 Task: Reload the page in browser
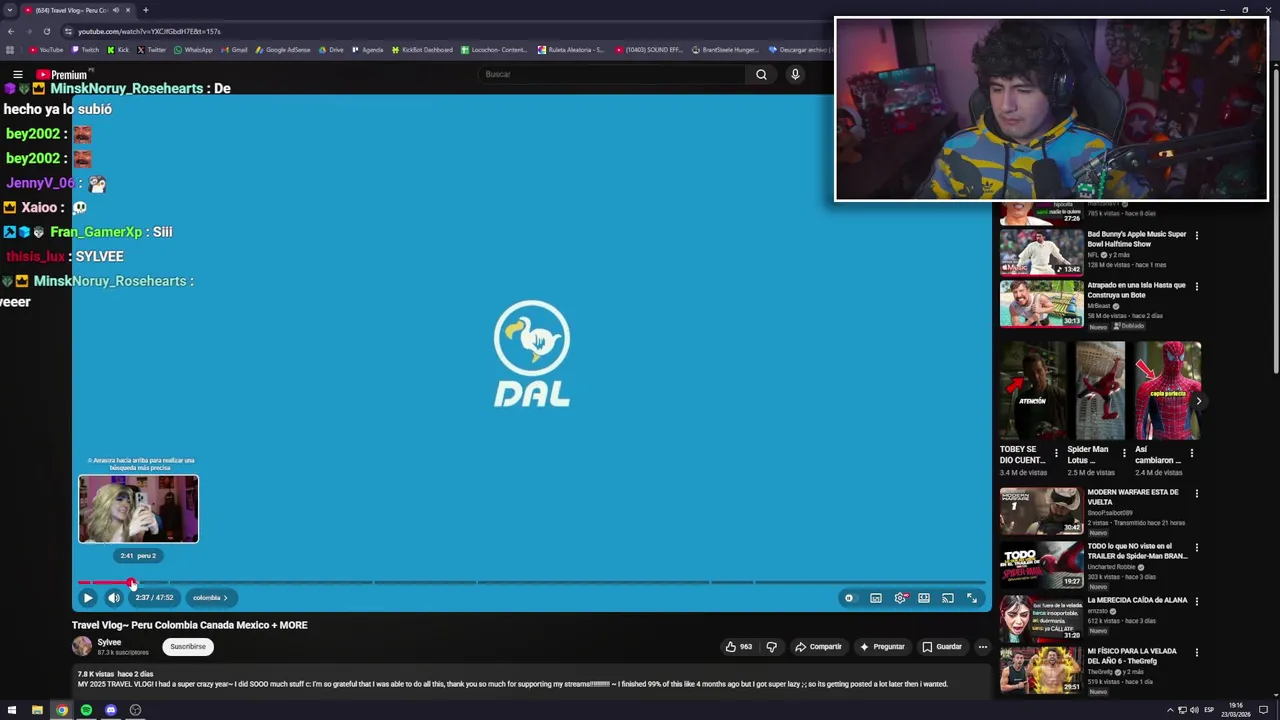pos(46,31)
